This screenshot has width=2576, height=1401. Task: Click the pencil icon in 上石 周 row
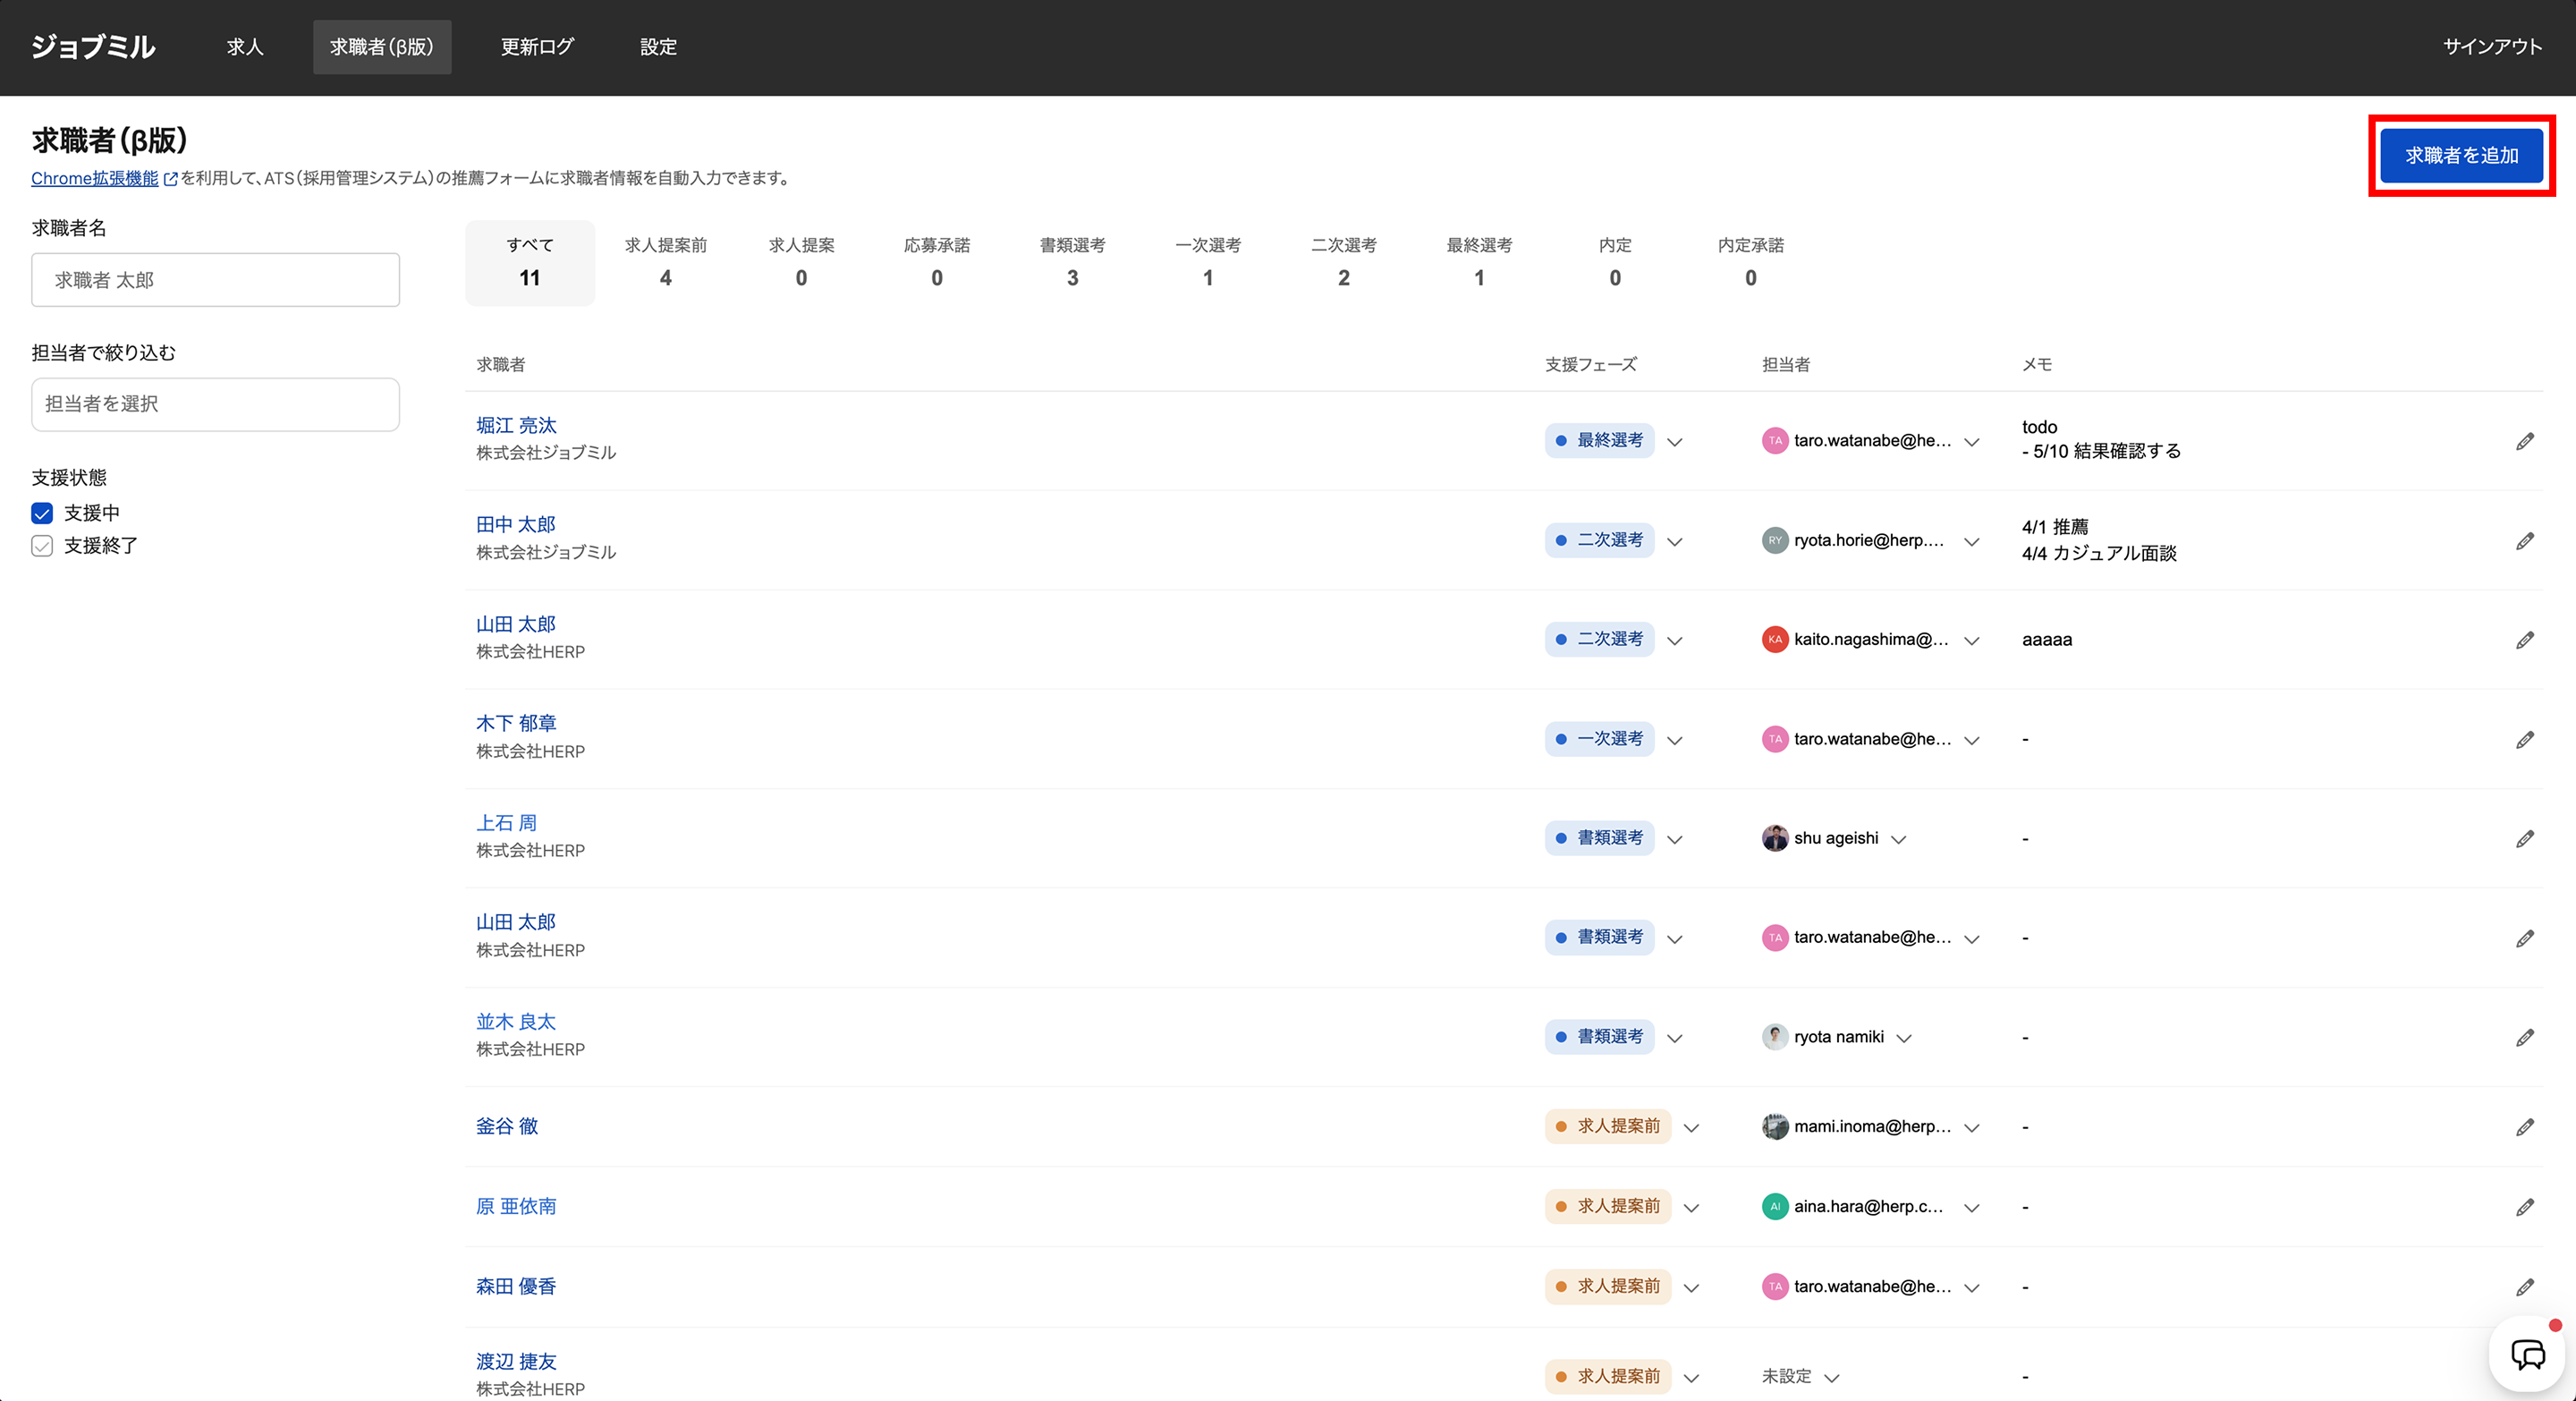tap(2525, 839)
